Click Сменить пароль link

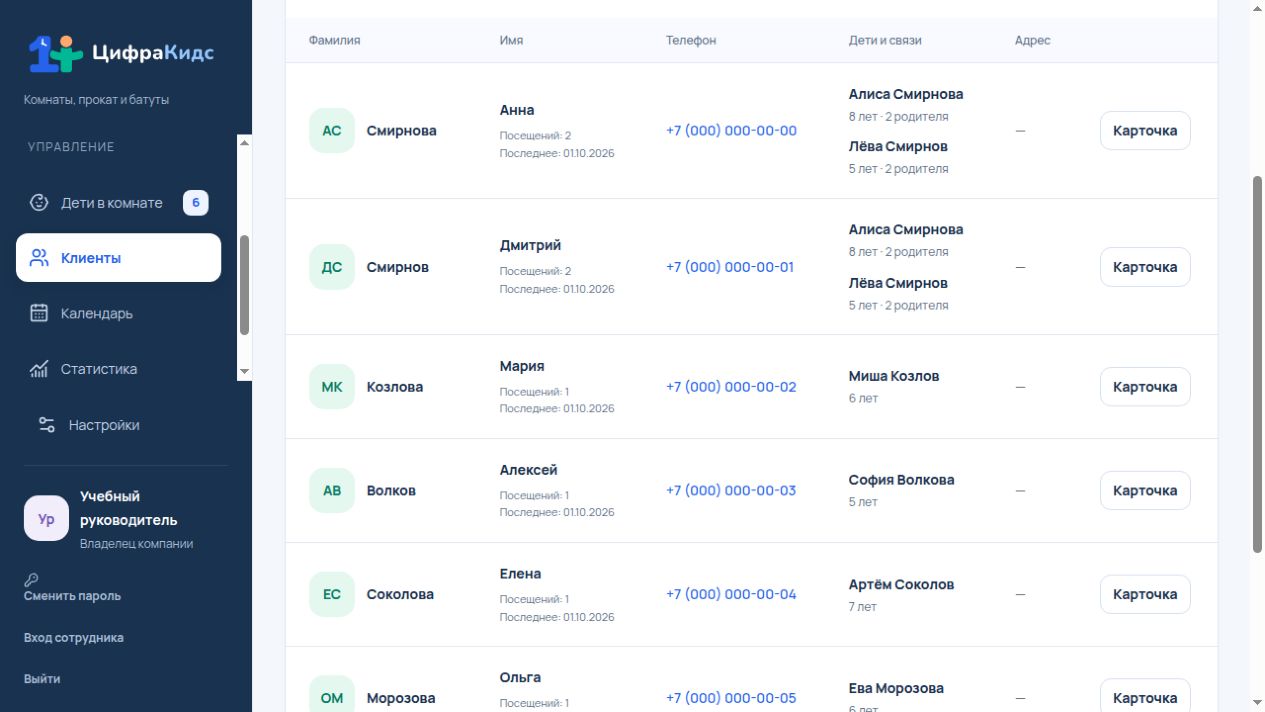click(72, 596)
